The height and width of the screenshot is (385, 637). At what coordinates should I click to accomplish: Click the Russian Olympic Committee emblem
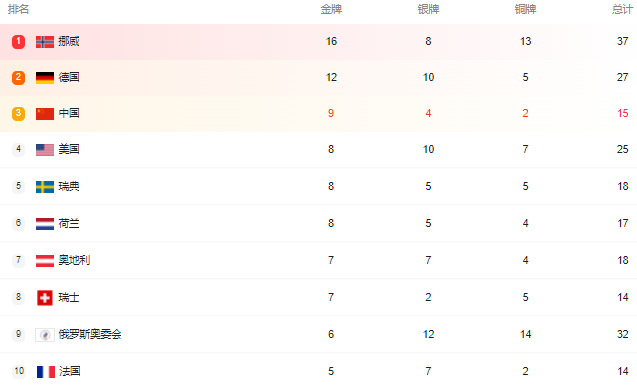tap(45, 335)
